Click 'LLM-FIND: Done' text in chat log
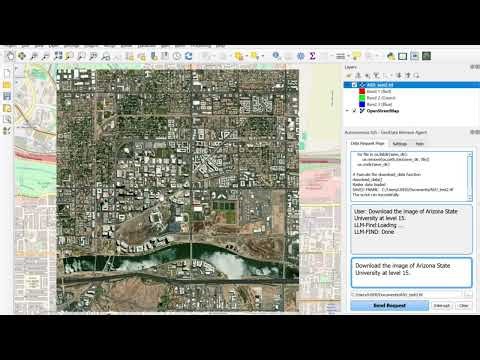The image size is (480, 360). click(374, 232)
